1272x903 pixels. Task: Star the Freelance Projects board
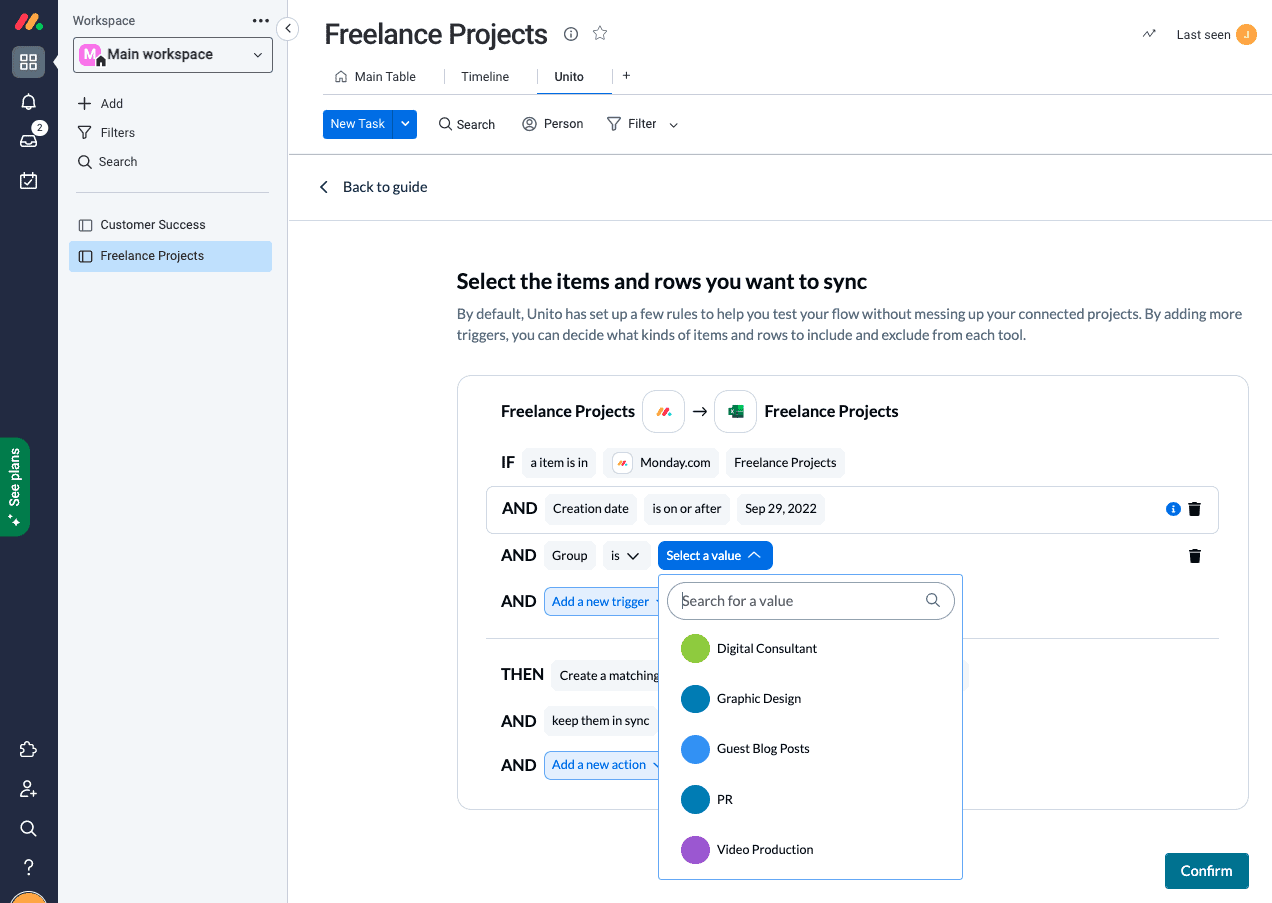pyautogui.click(x=600, y=33)
